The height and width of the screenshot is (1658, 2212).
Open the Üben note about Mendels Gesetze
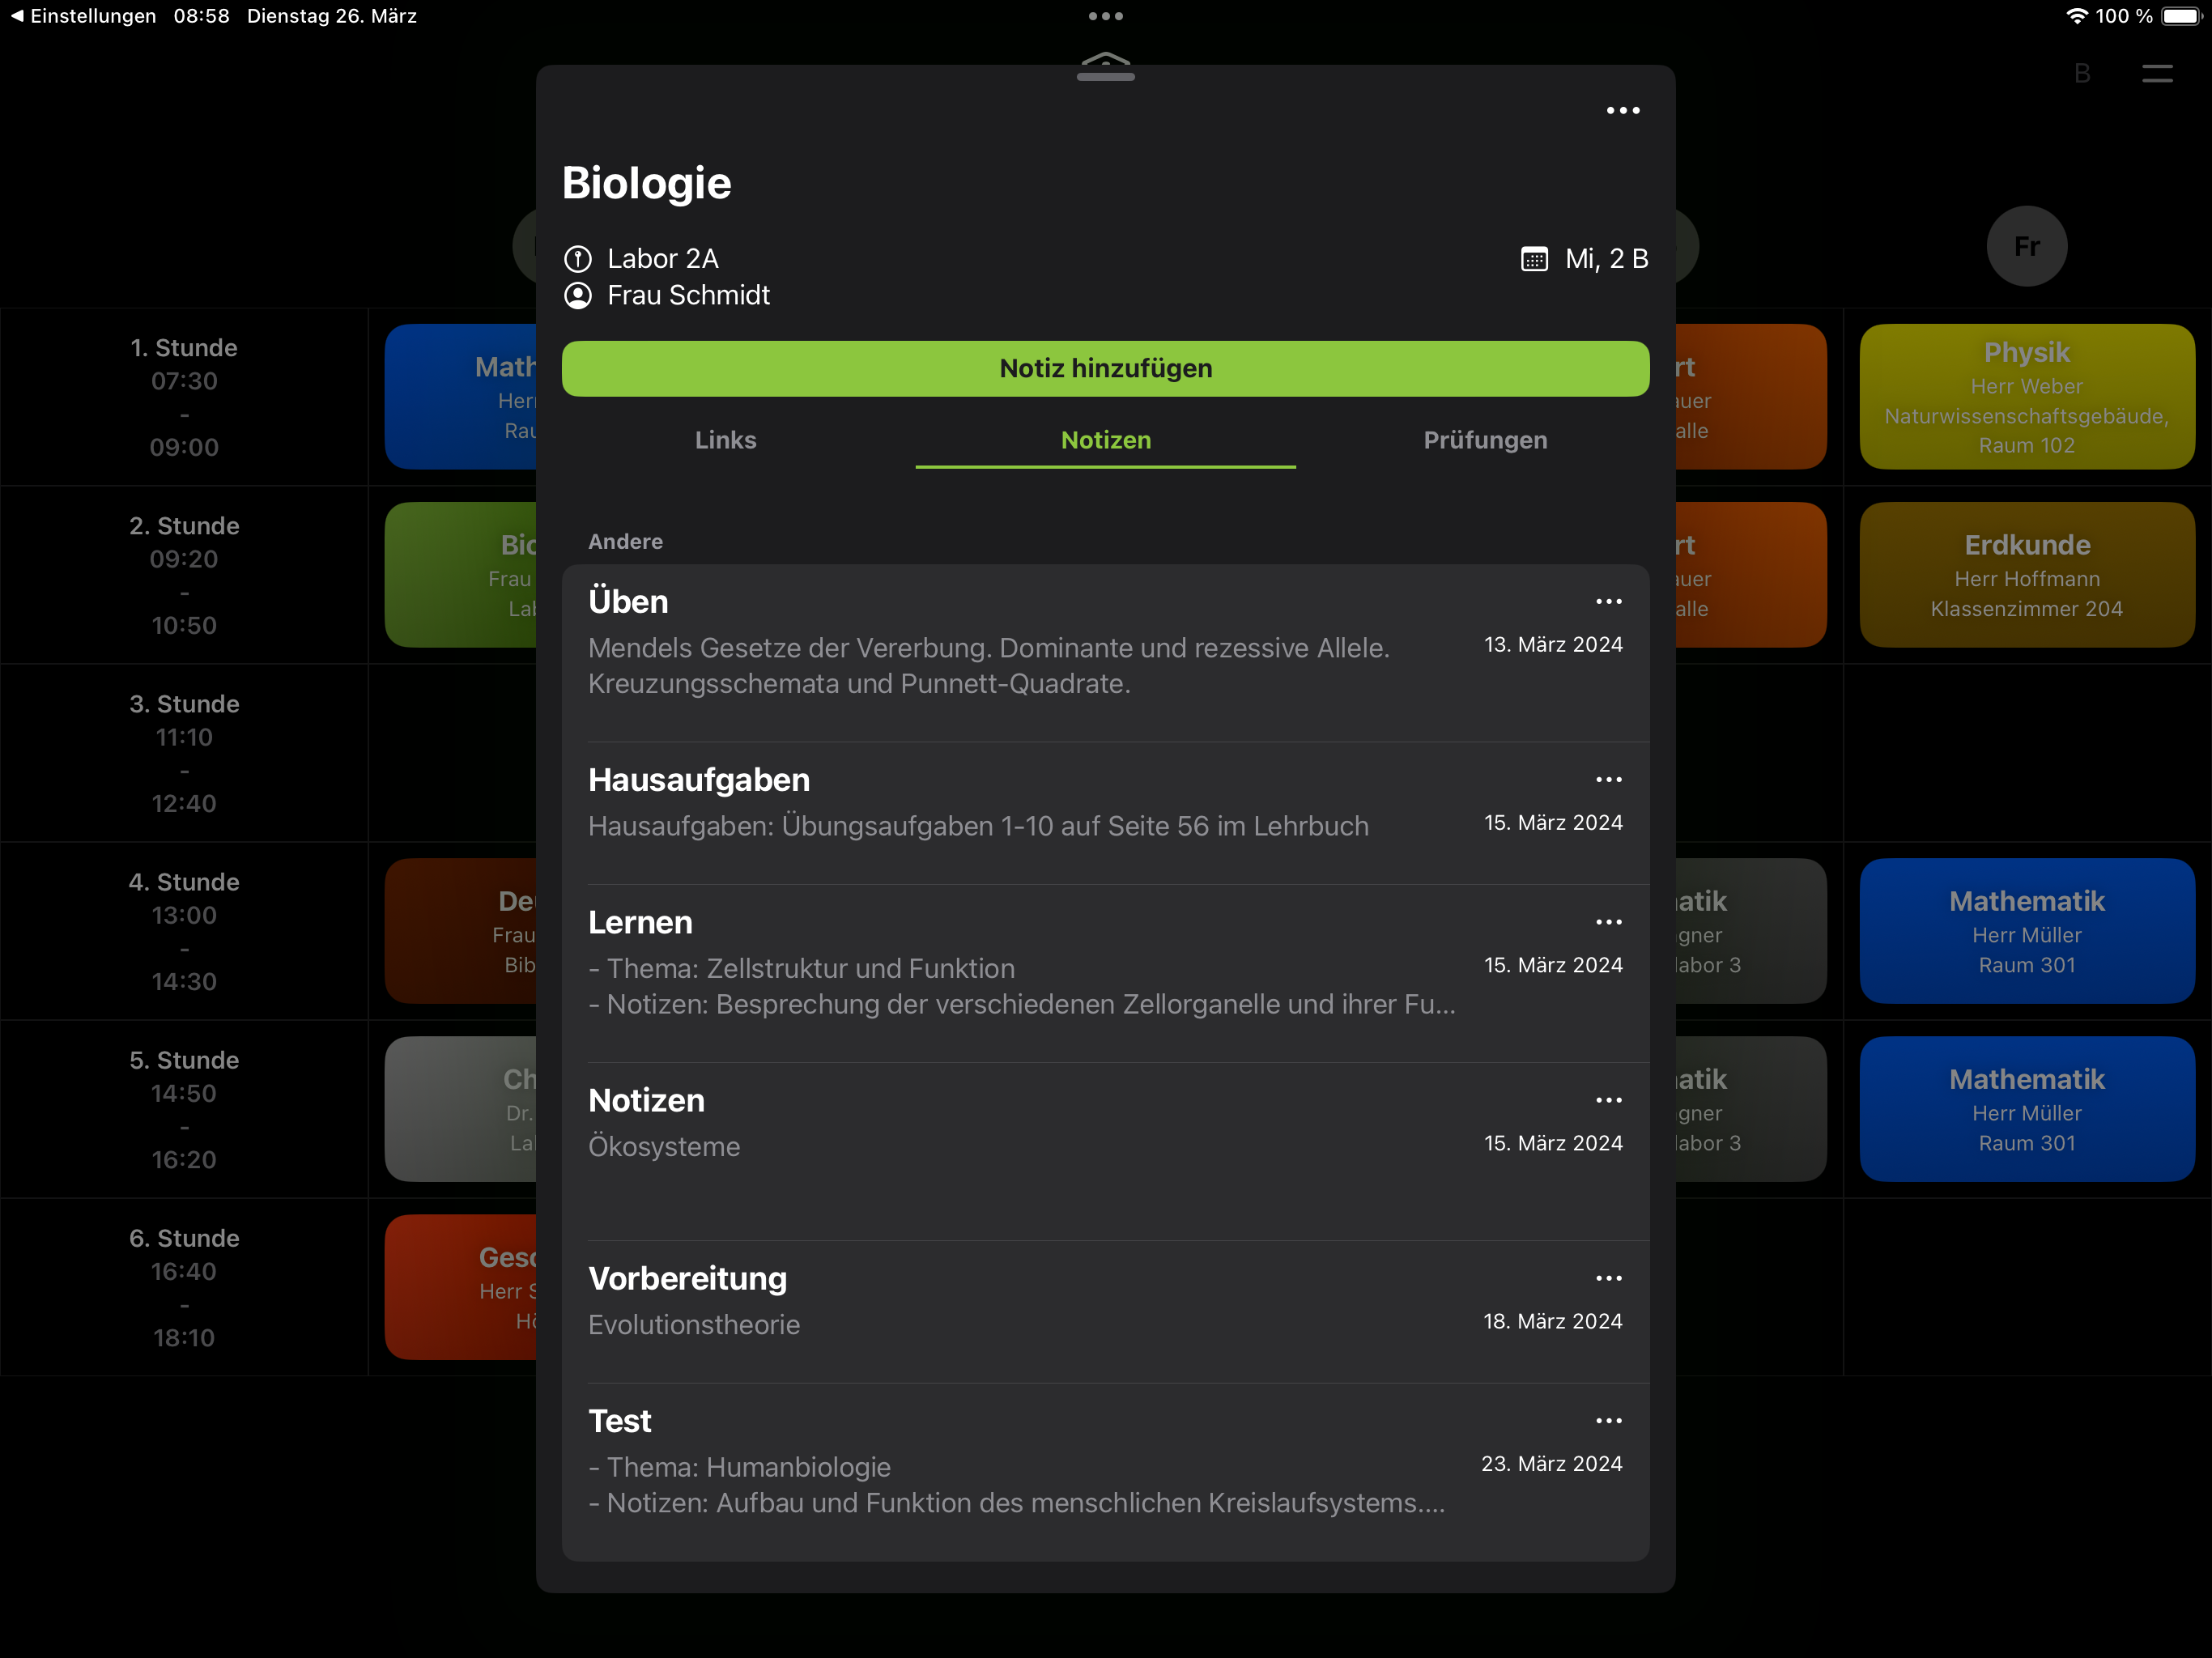pos(1105,653)
